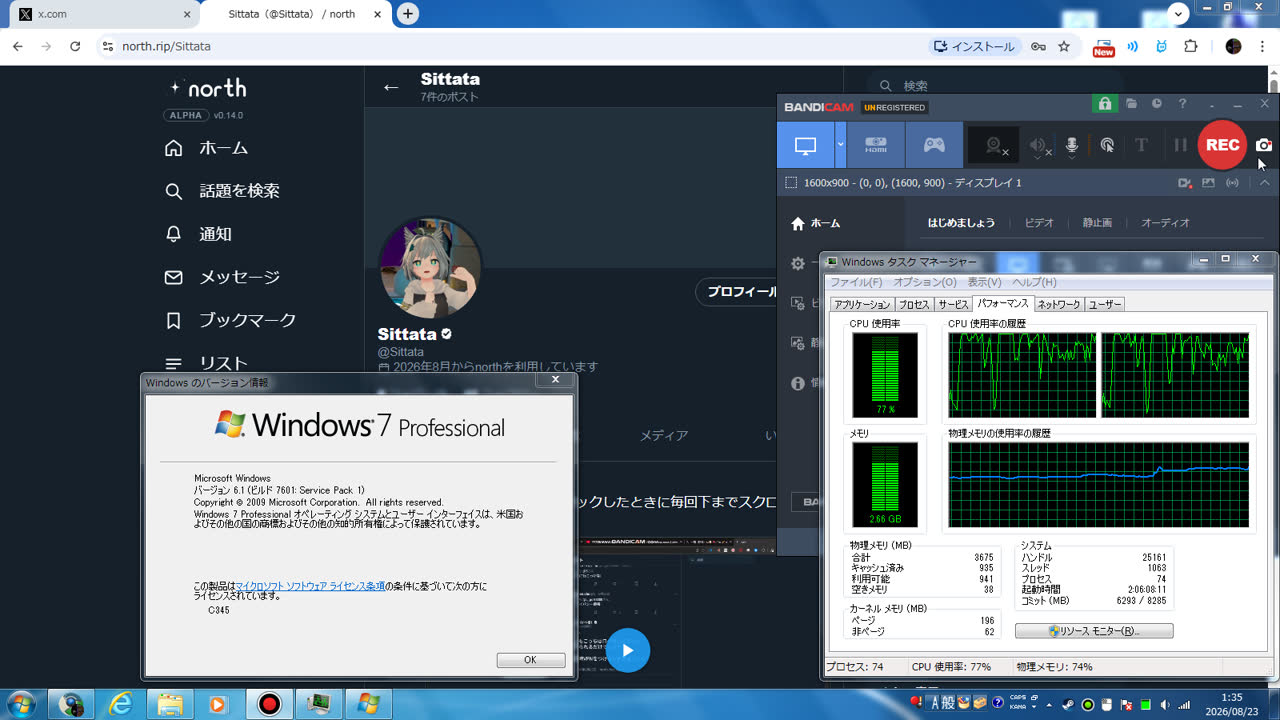Image resolution: width=1280 pixels, height=720 pixels.
Task: Click Bandicam pause button
Action: tap(1180, 146)
